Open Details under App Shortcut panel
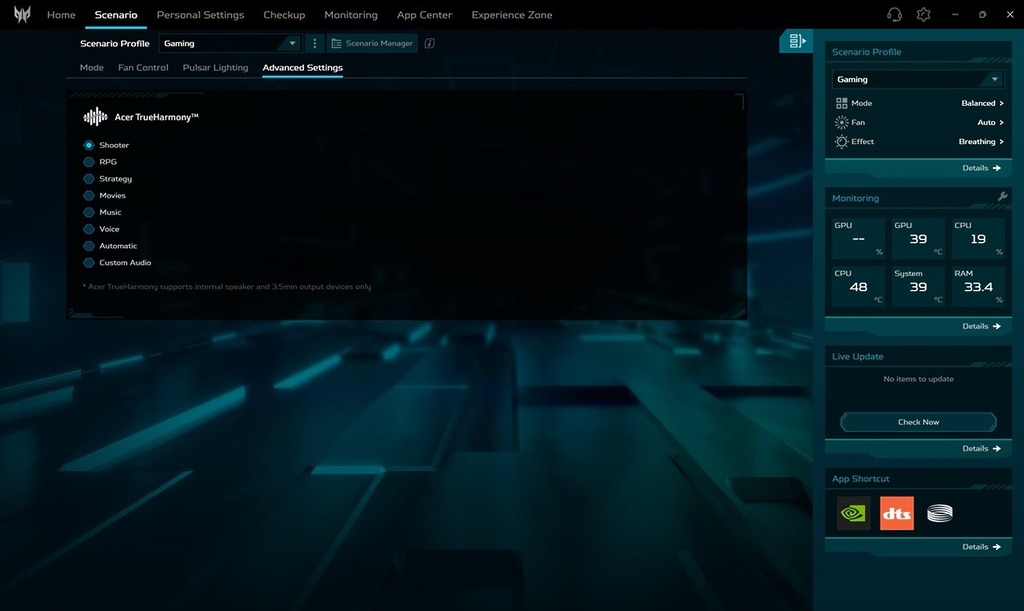 pos(981,547)
